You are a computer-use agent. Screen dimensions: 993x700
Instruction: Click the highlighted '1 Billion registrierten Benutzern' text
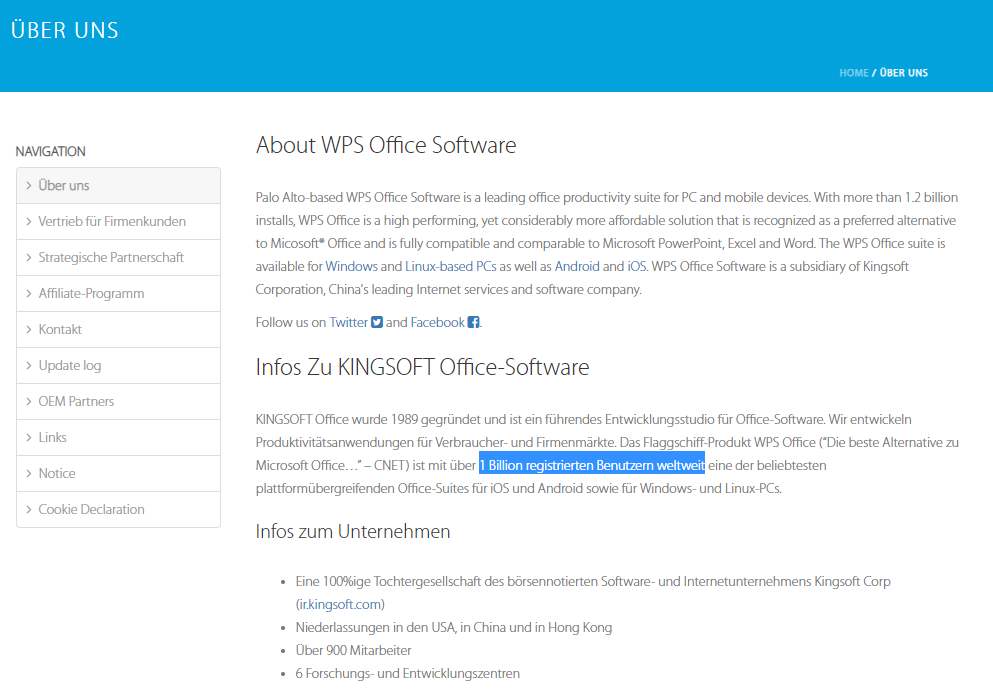pos(591,465)
